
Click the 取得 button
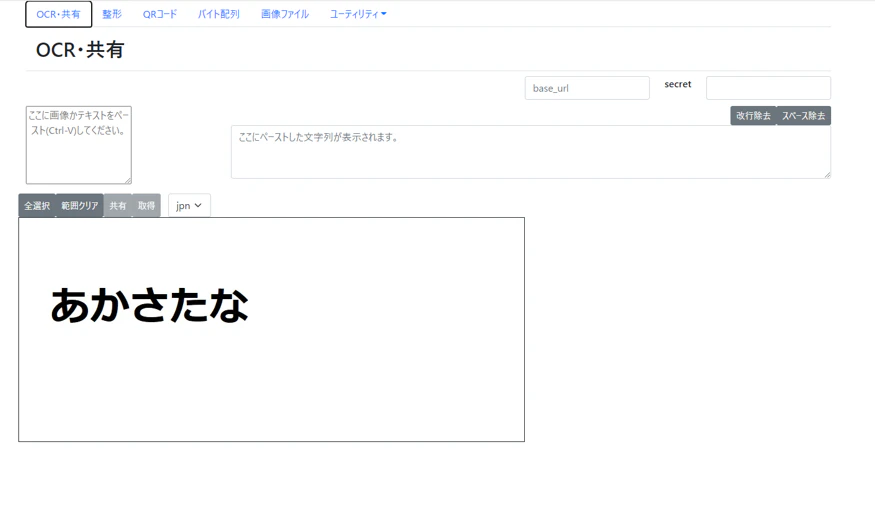coord(146,205)
